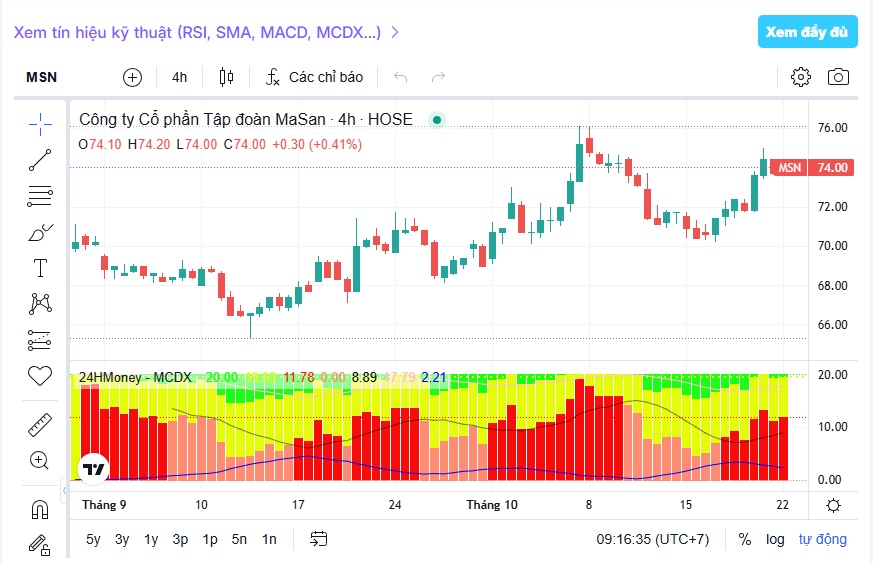The height and width of the screenshot is (563, 873).
Task: Click the Xem đầy đủ button
Action: [x=807, y=32]
